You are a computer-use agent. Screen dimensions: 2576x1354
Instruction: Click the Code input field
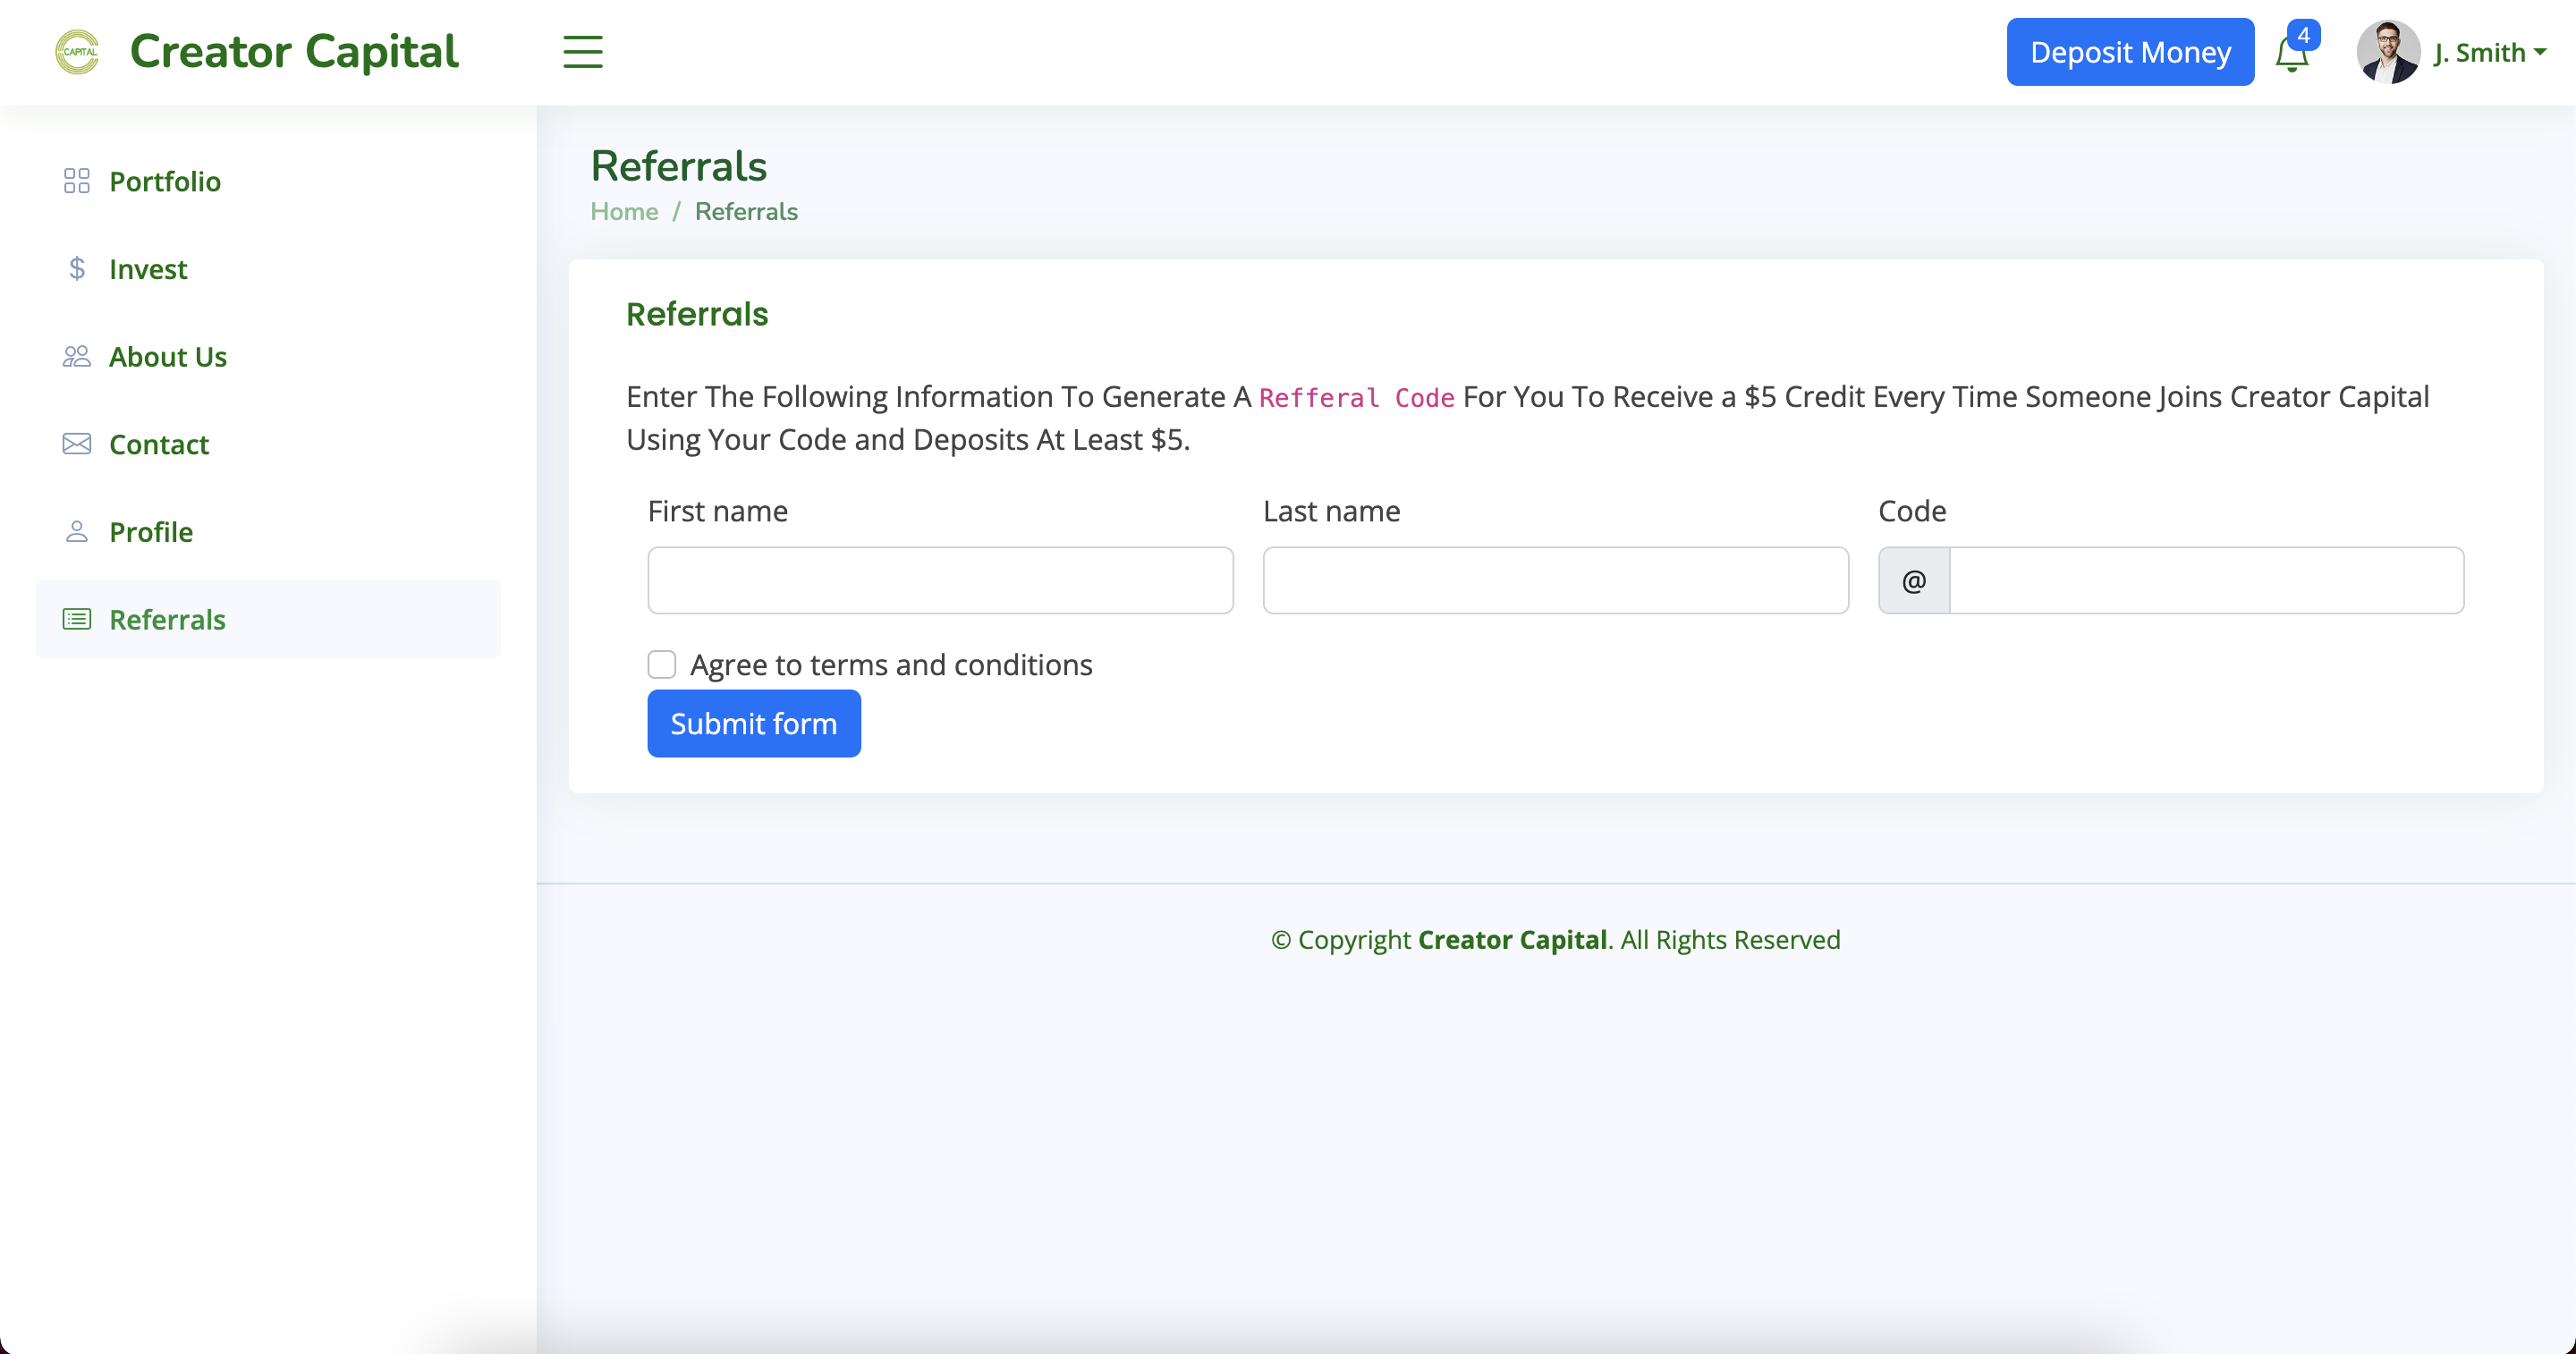2205,580
